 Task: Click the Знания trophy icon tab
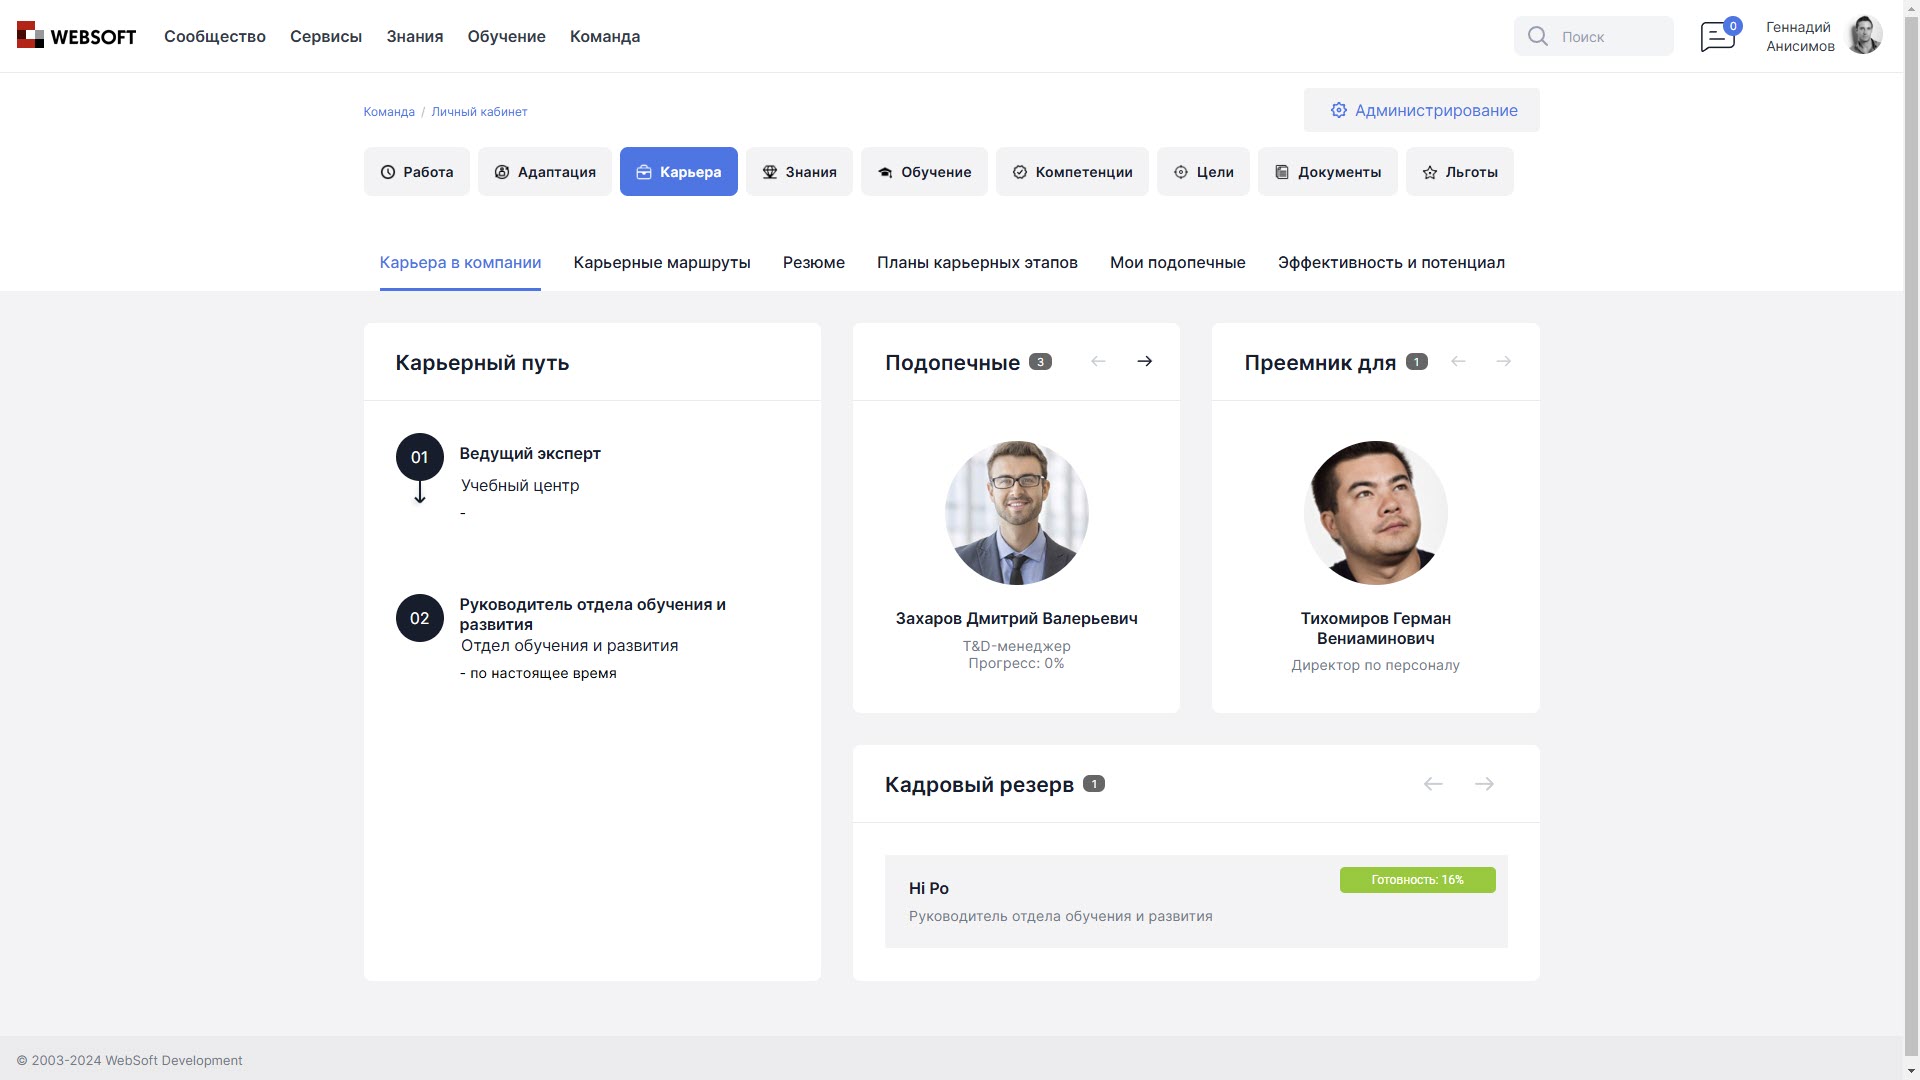[x=770, y=171]
